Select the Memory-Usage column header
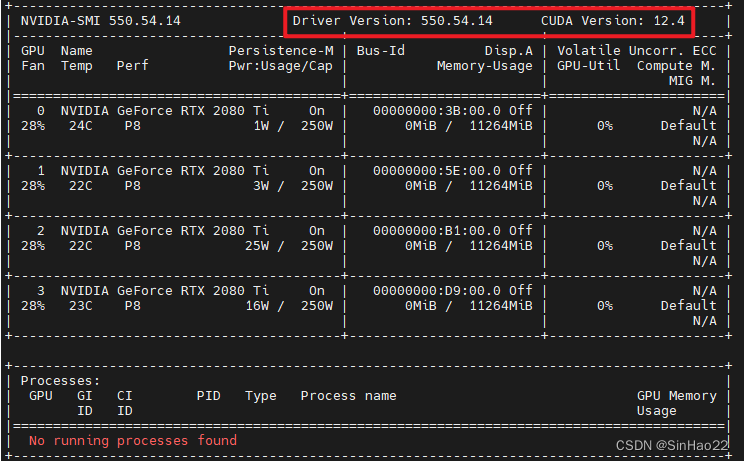 484,66
